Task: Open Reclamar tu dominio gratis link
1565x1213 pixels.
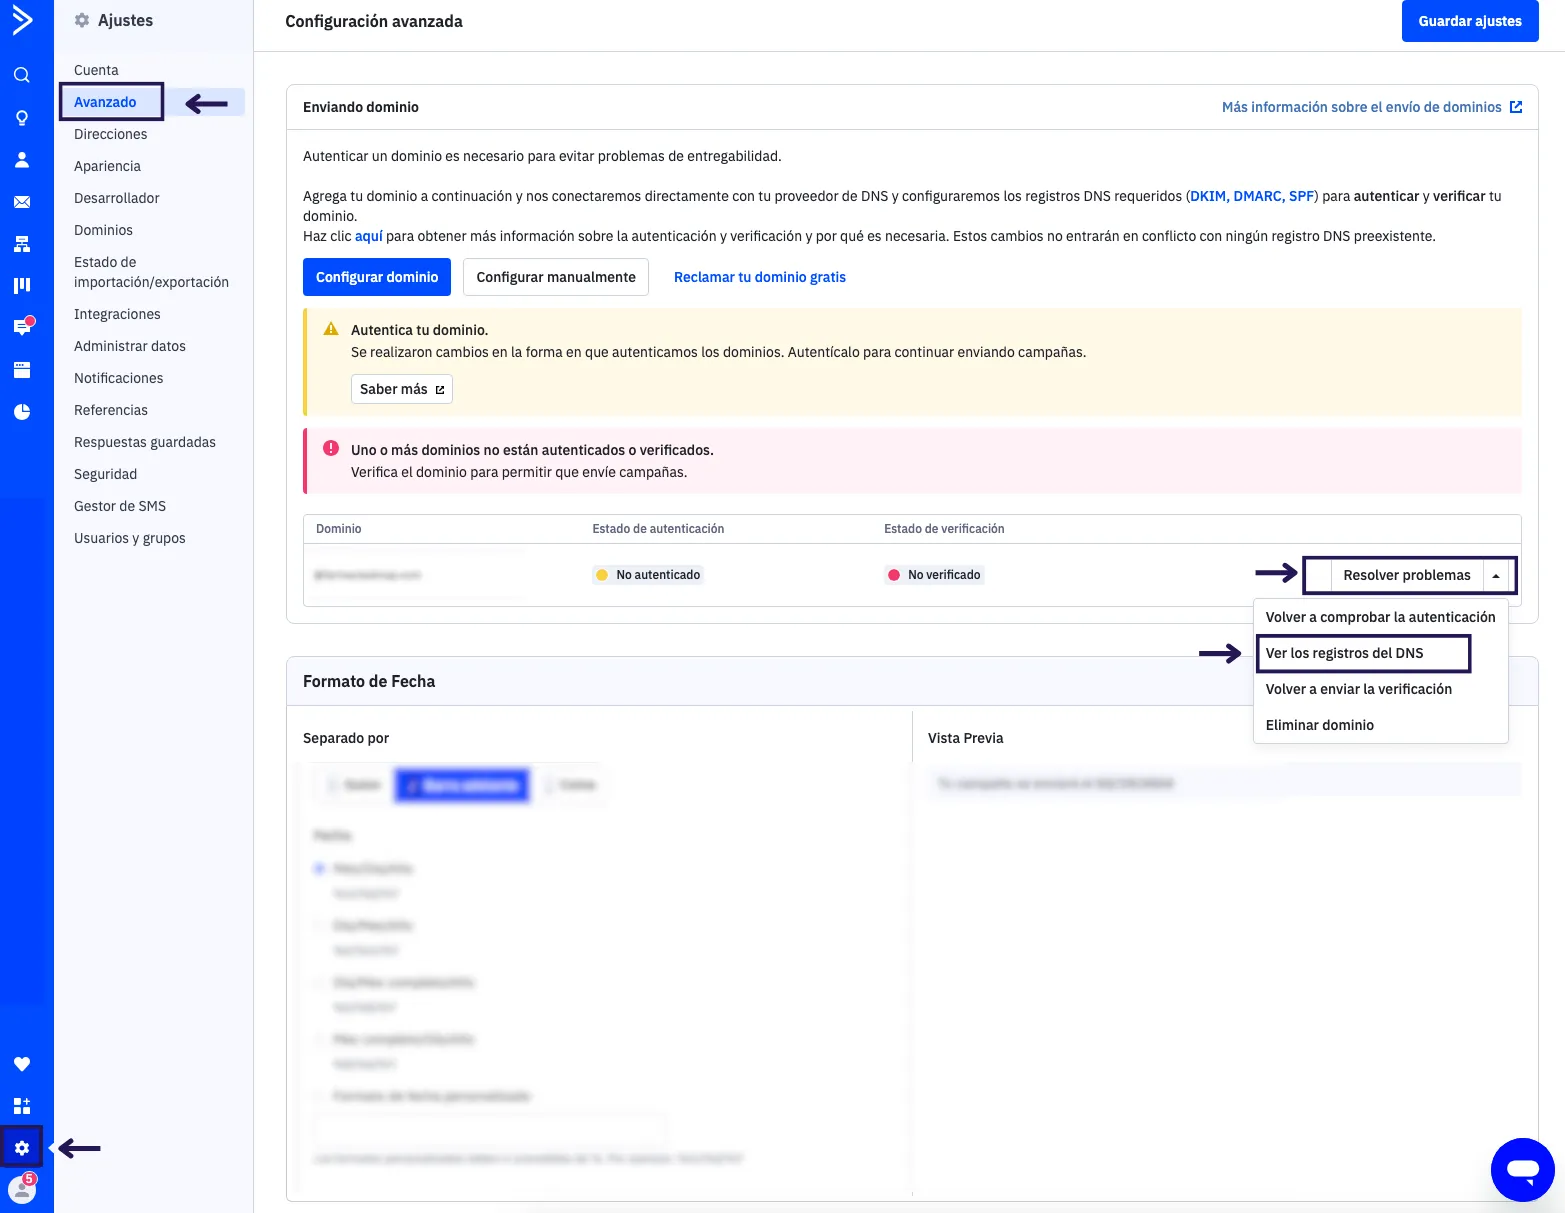Action: tap(760, 277)
